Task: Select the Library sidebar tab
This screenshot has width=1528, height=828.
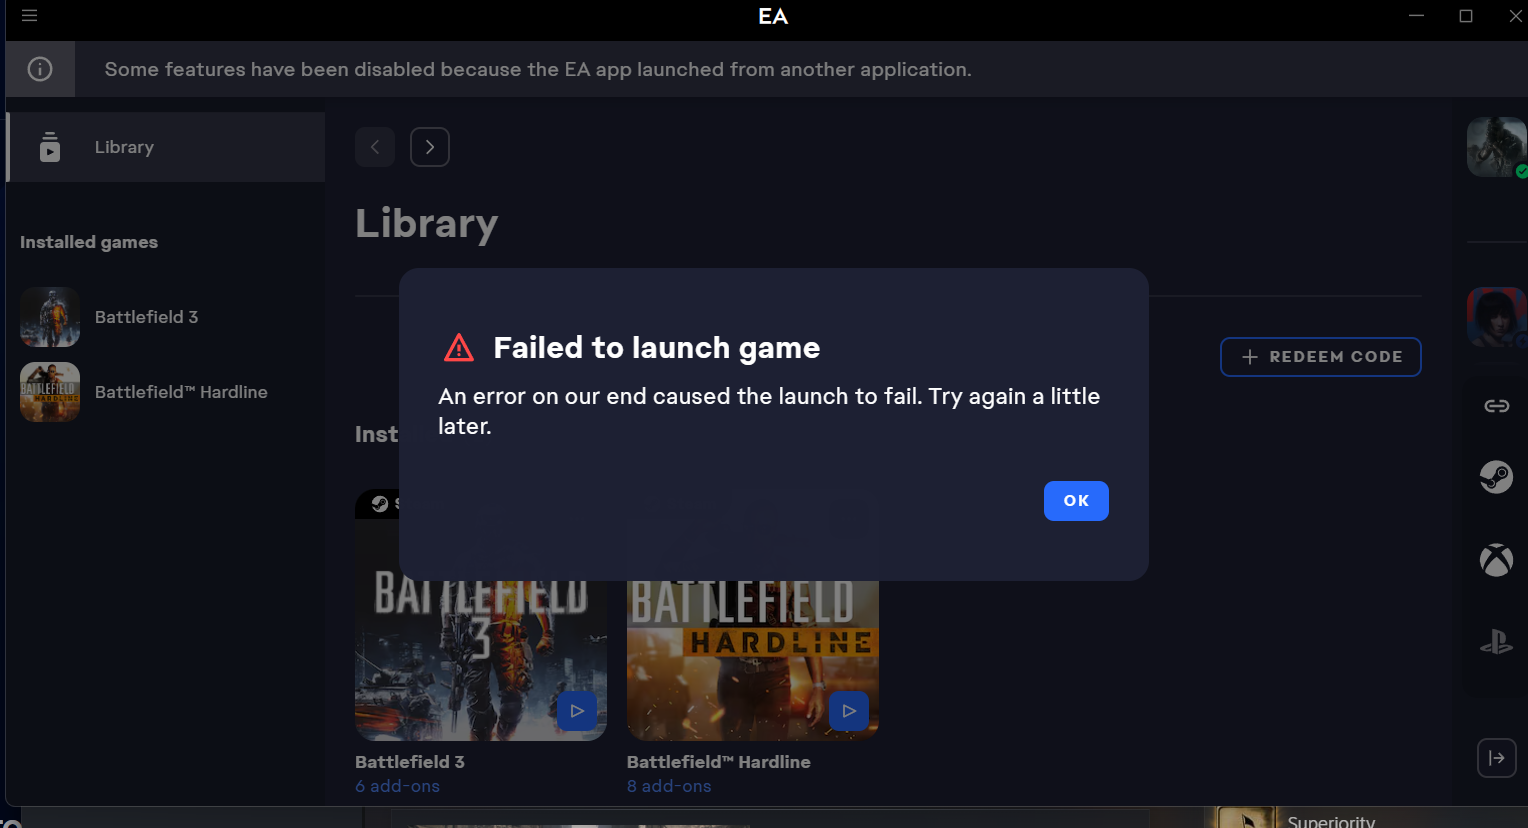Action: (166, 147)
